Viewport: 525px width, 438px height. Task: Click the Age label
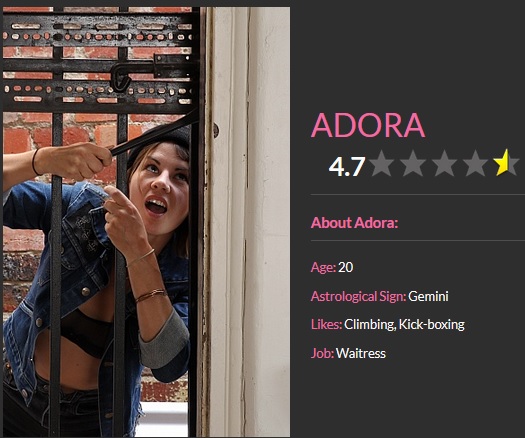[x=323, y=268]
